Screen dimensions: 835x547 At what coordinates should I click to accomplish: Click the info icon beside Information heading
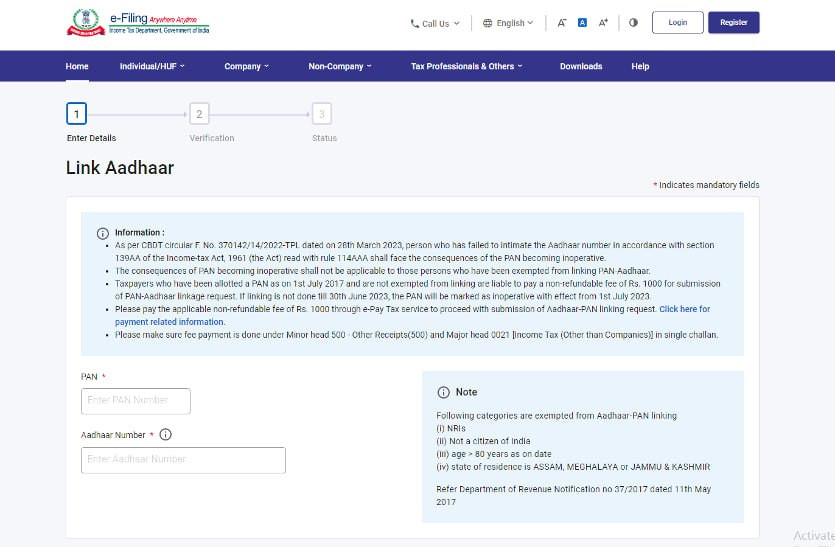coord(103,233)
